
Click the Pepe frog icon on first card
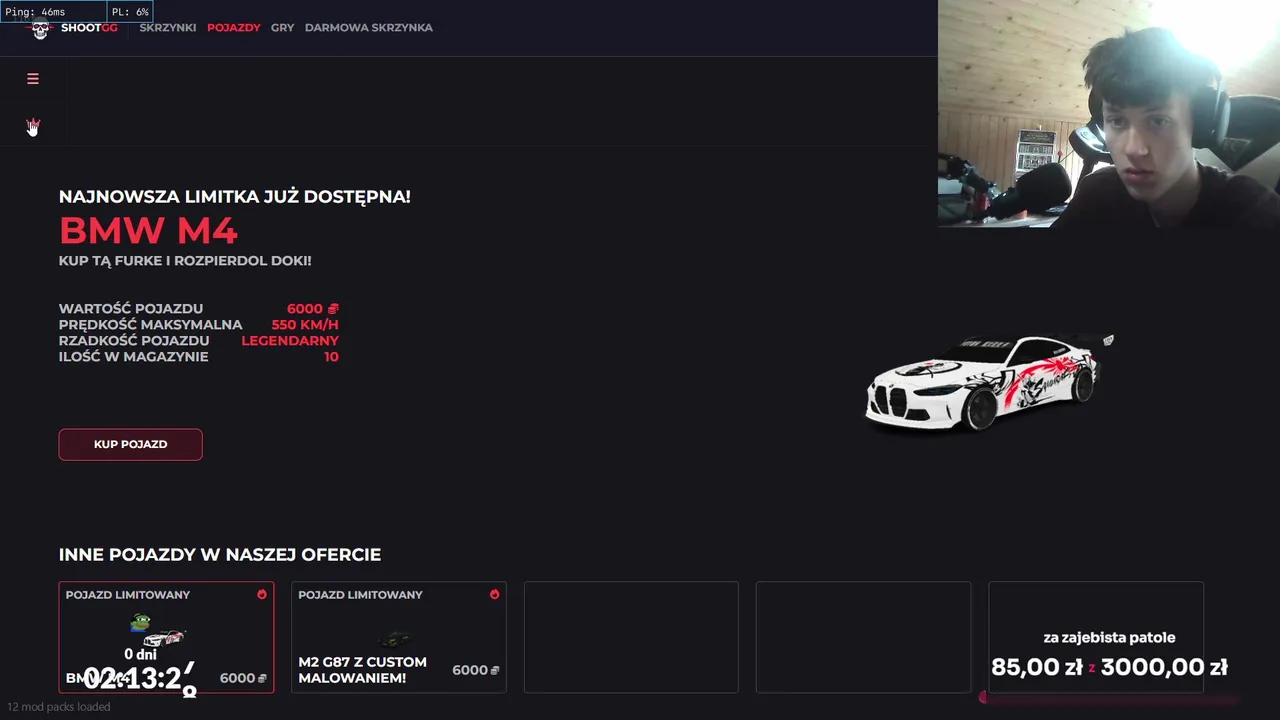[141, 623]
